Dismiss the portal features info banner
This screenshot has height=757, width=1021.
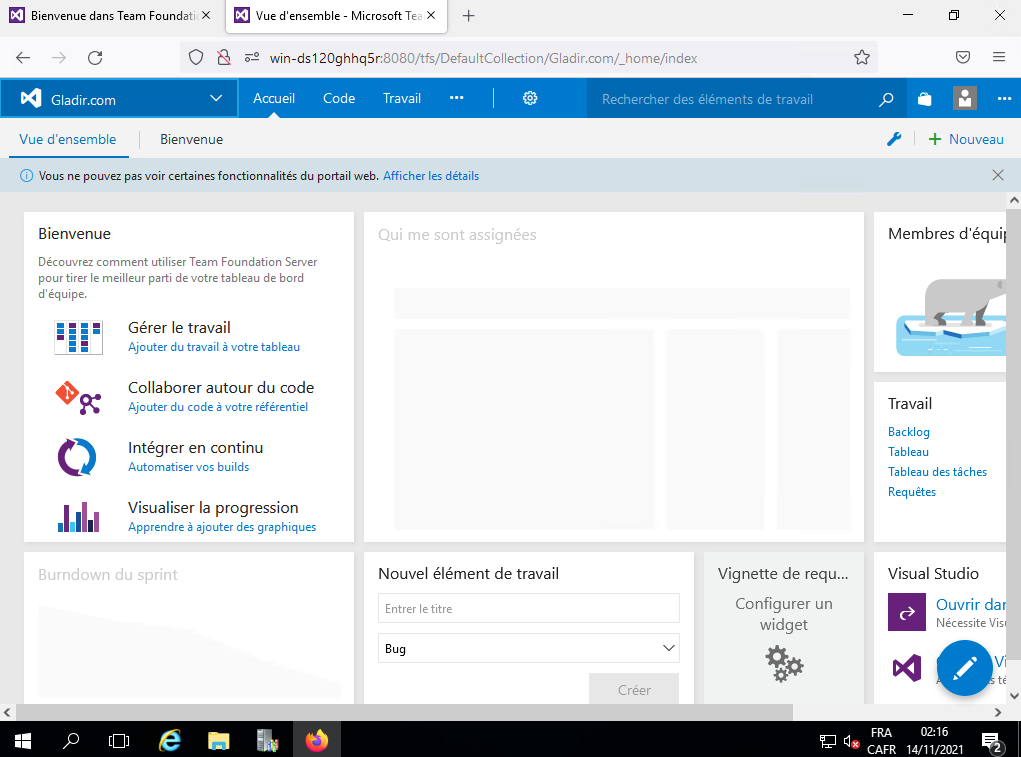pyautogui.click(x=998, y=175)
